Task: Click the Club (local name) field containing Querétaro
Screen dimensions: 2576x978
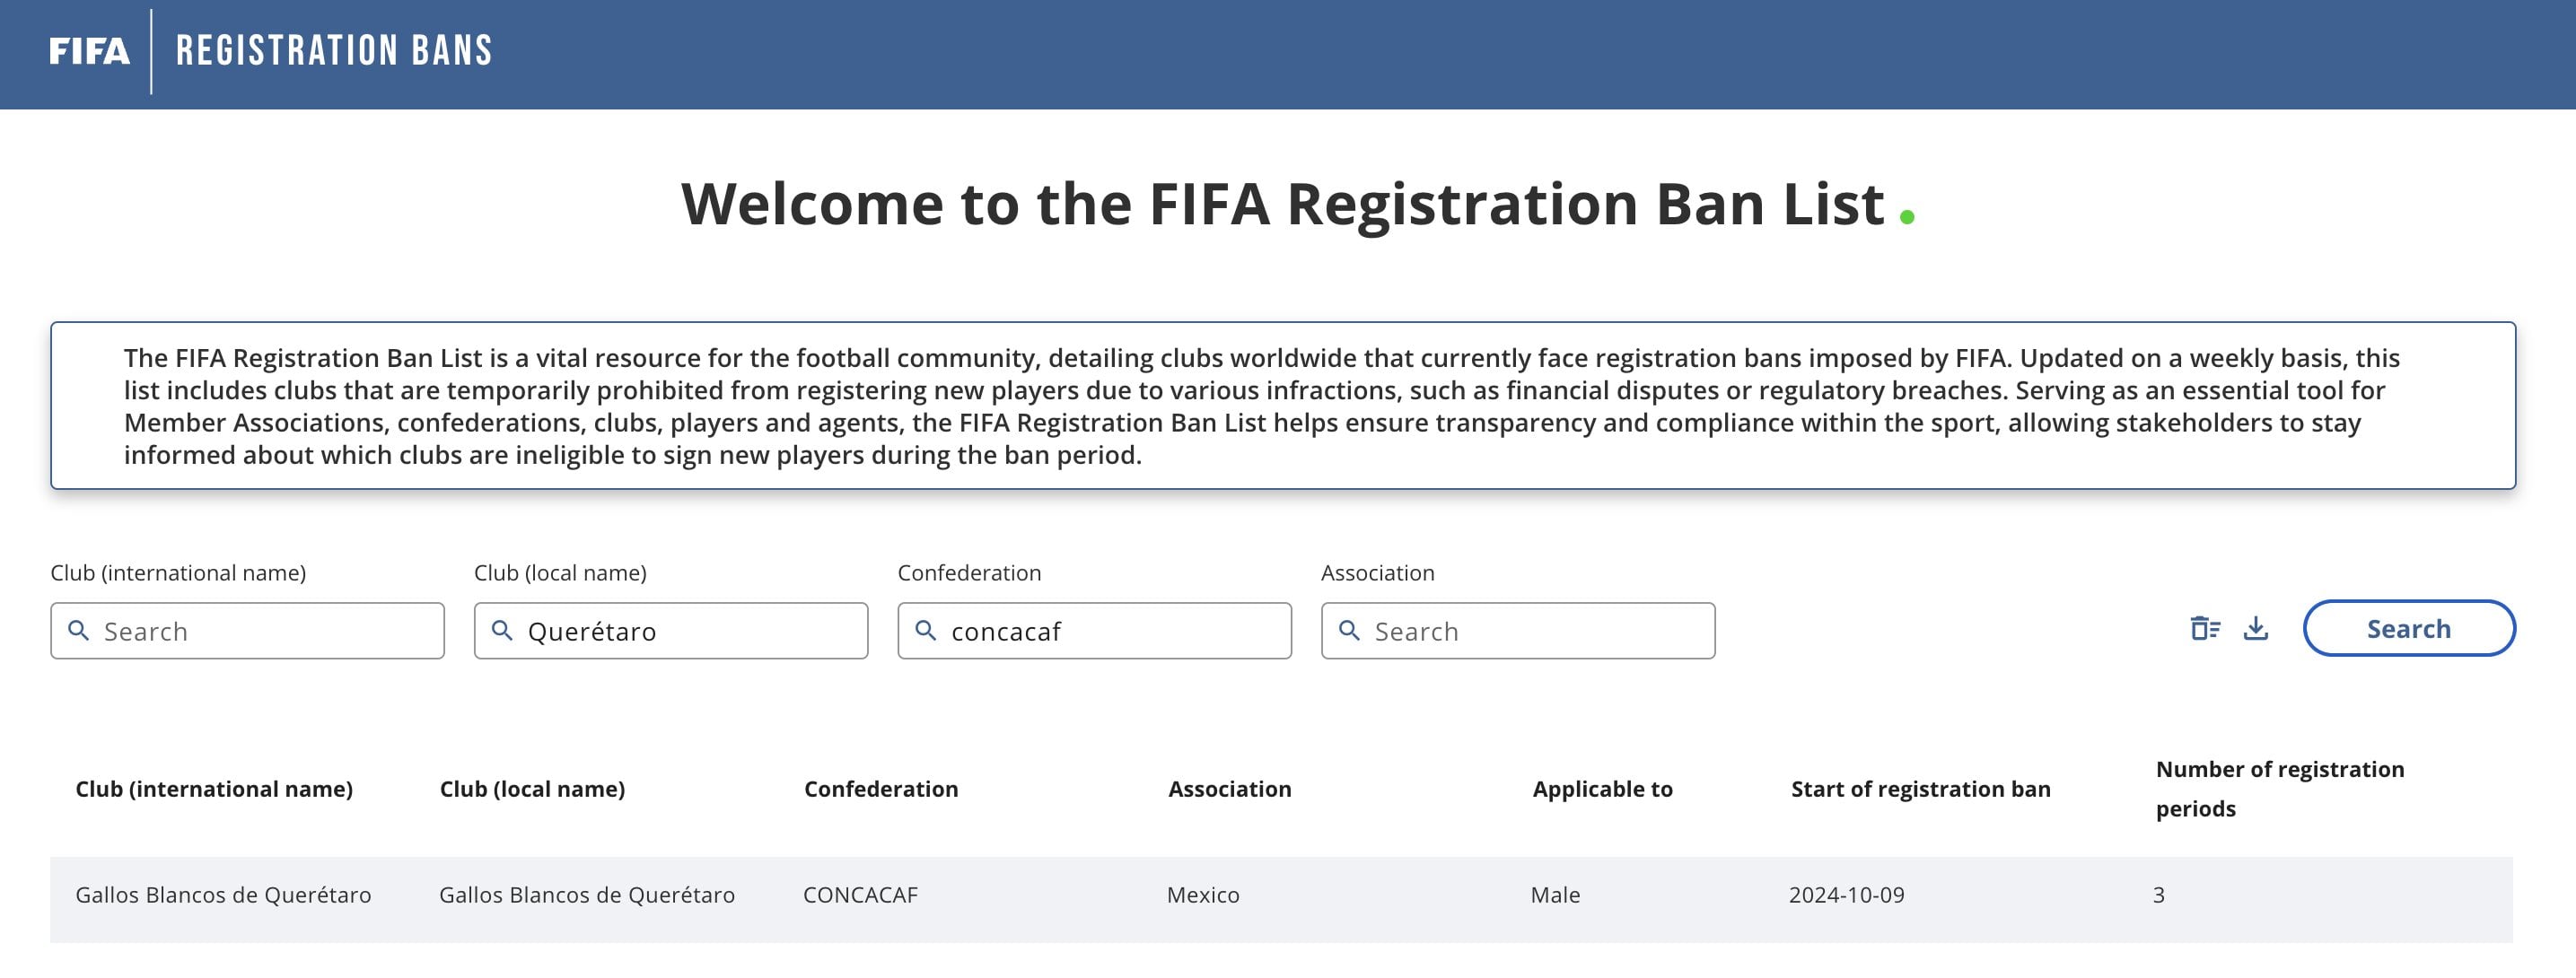Action: [x=690, y=632]
